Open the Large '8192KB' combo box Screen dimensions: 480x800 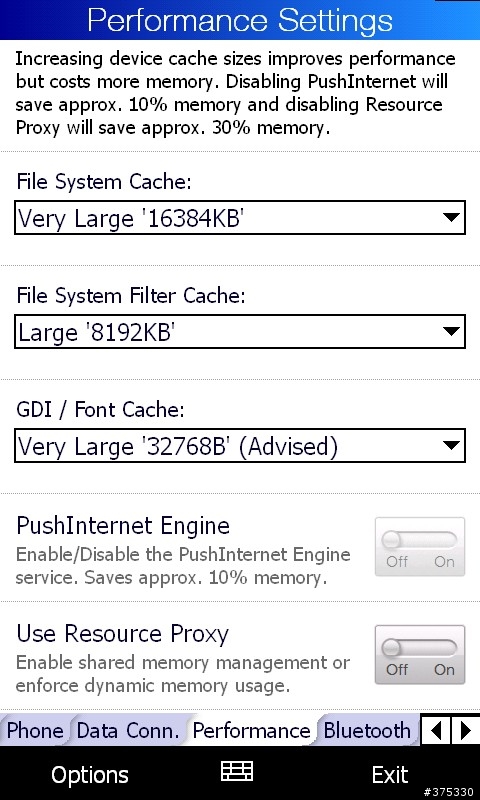[x=240, y=332]
